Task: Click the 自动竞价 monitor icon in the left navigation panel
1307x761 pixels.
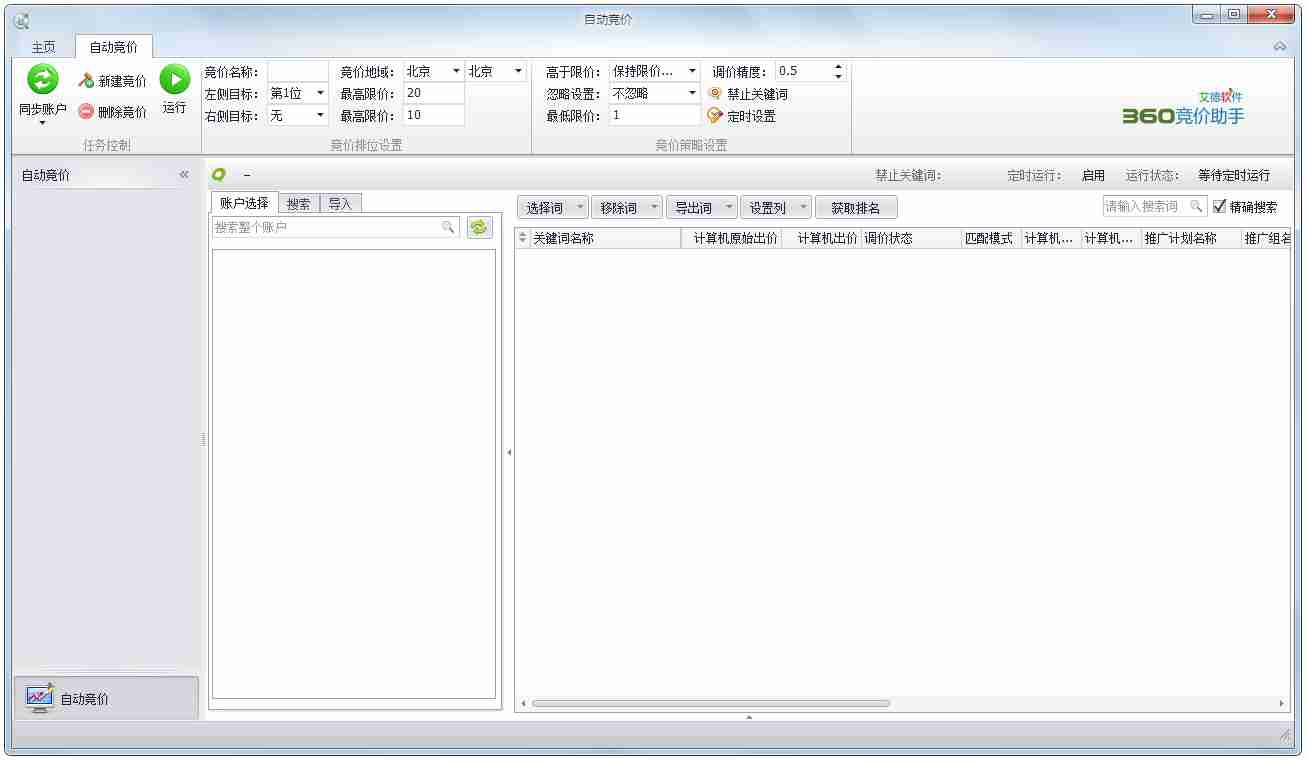Action: (40, 698)
